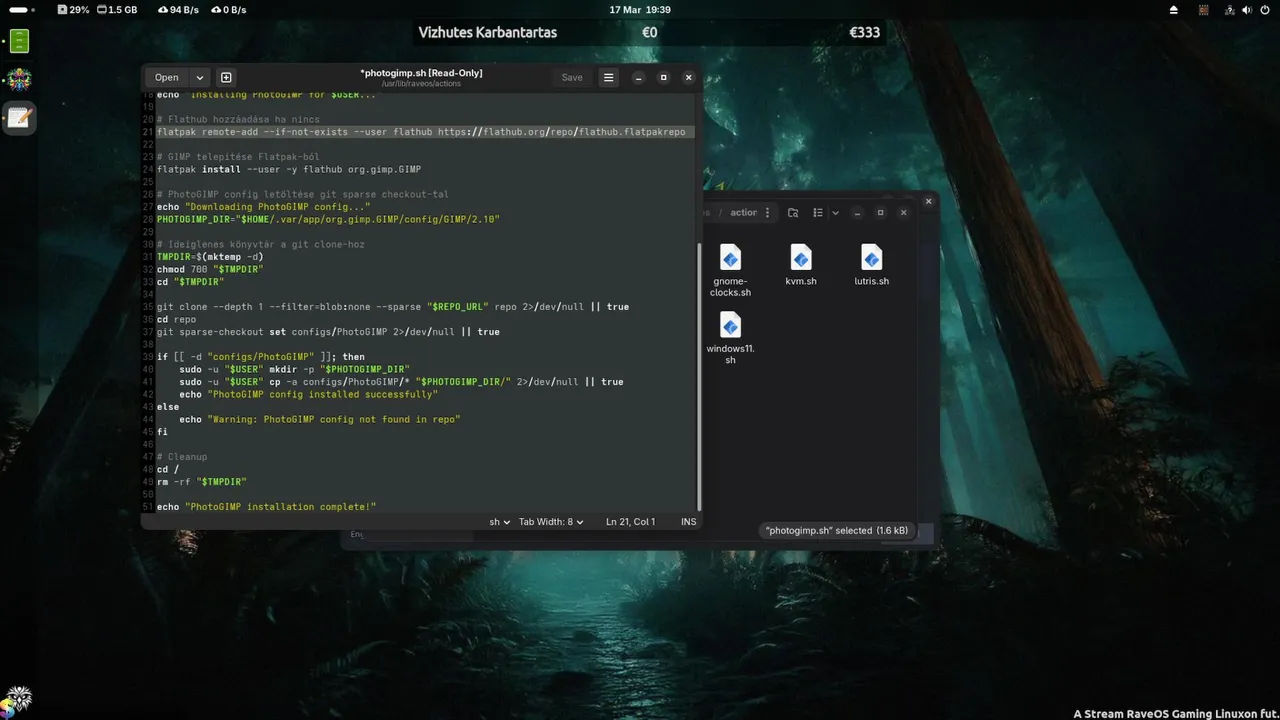The height and width of the screenshot is (720, 1280).
Task: Click the 'flatpak install --user -y flathub' line
Action: [x=289, y=169]
